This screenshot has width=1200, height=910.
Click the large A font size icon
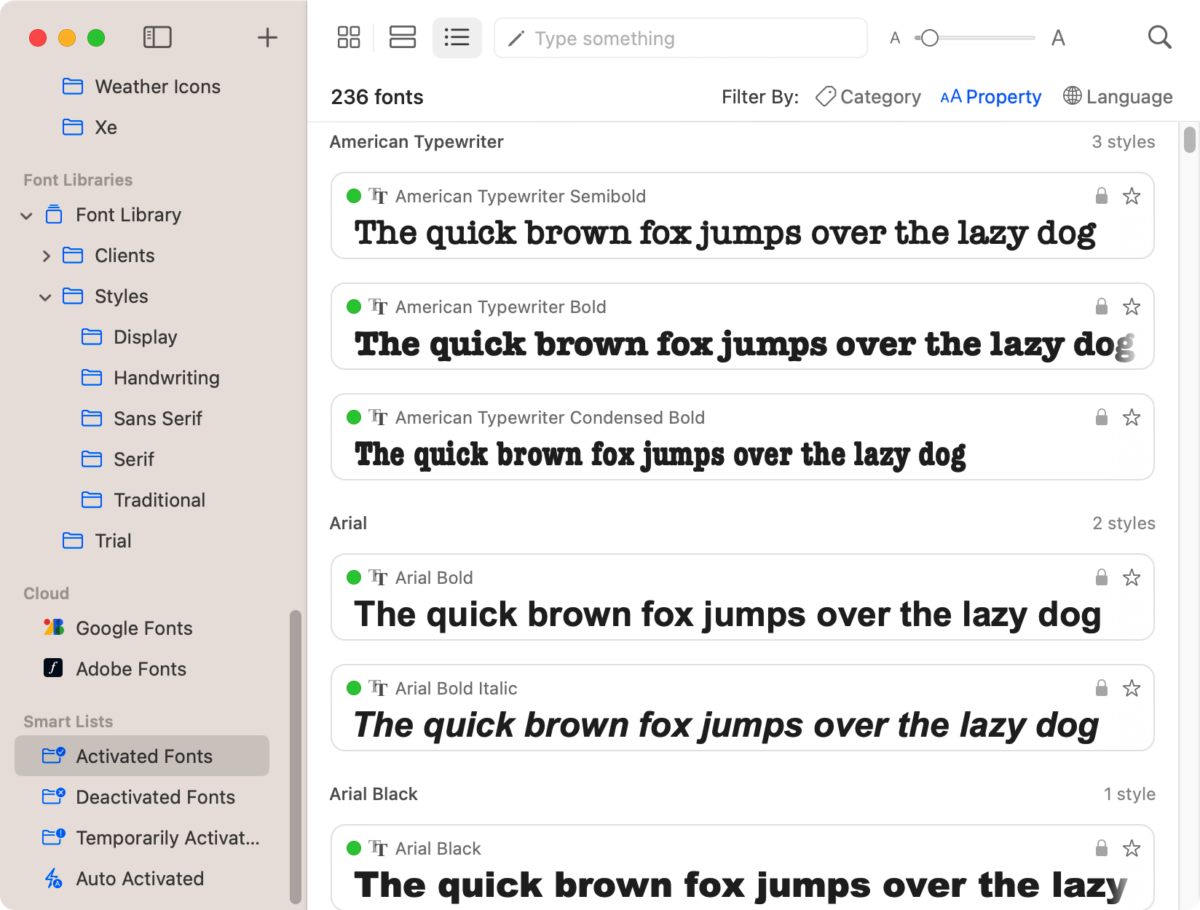(x=1058, y=39)
